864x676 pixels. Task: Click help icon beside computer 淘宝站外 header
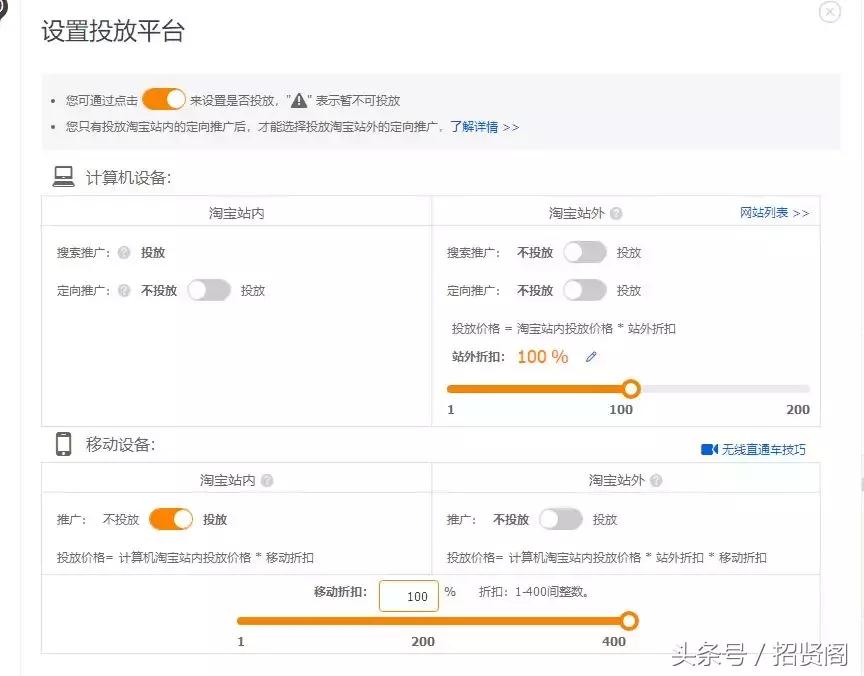point(617,213)
